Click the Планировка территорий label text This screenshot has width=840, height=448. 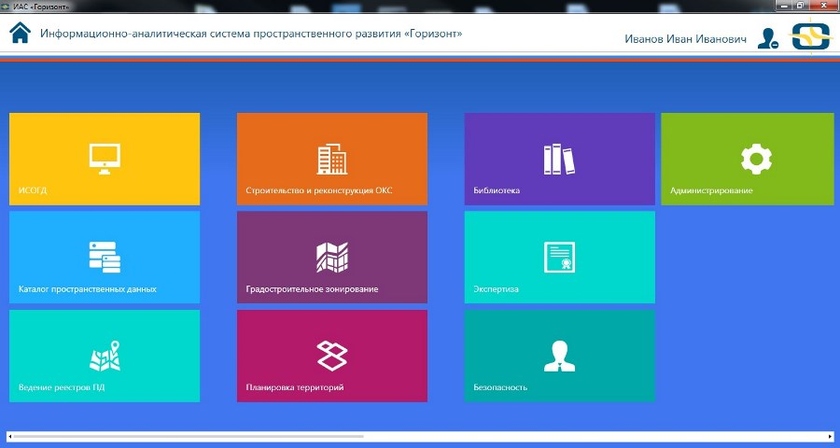click(x=294, y=387)
